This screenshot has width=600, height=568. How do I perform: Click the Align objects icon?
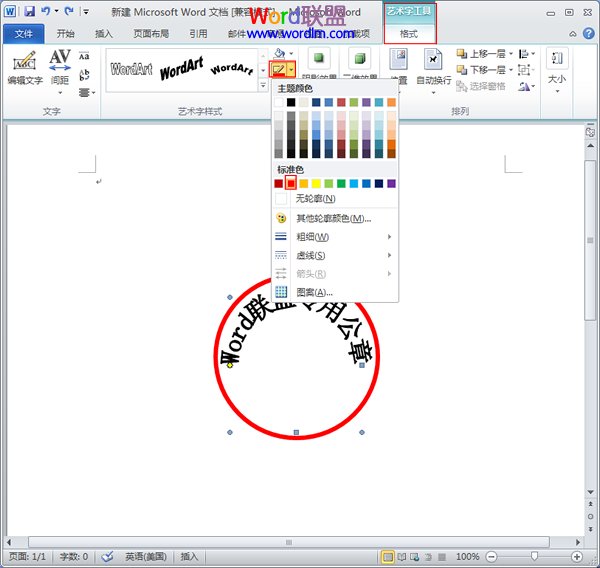[523, 54]
